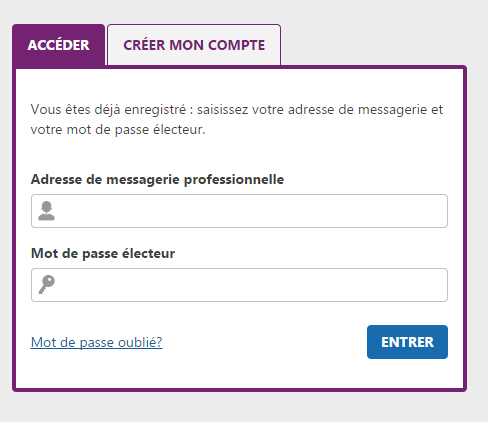This screenshot has height=422, width=488.
Task: Select the person avatar icon
Action: (46, 211)
